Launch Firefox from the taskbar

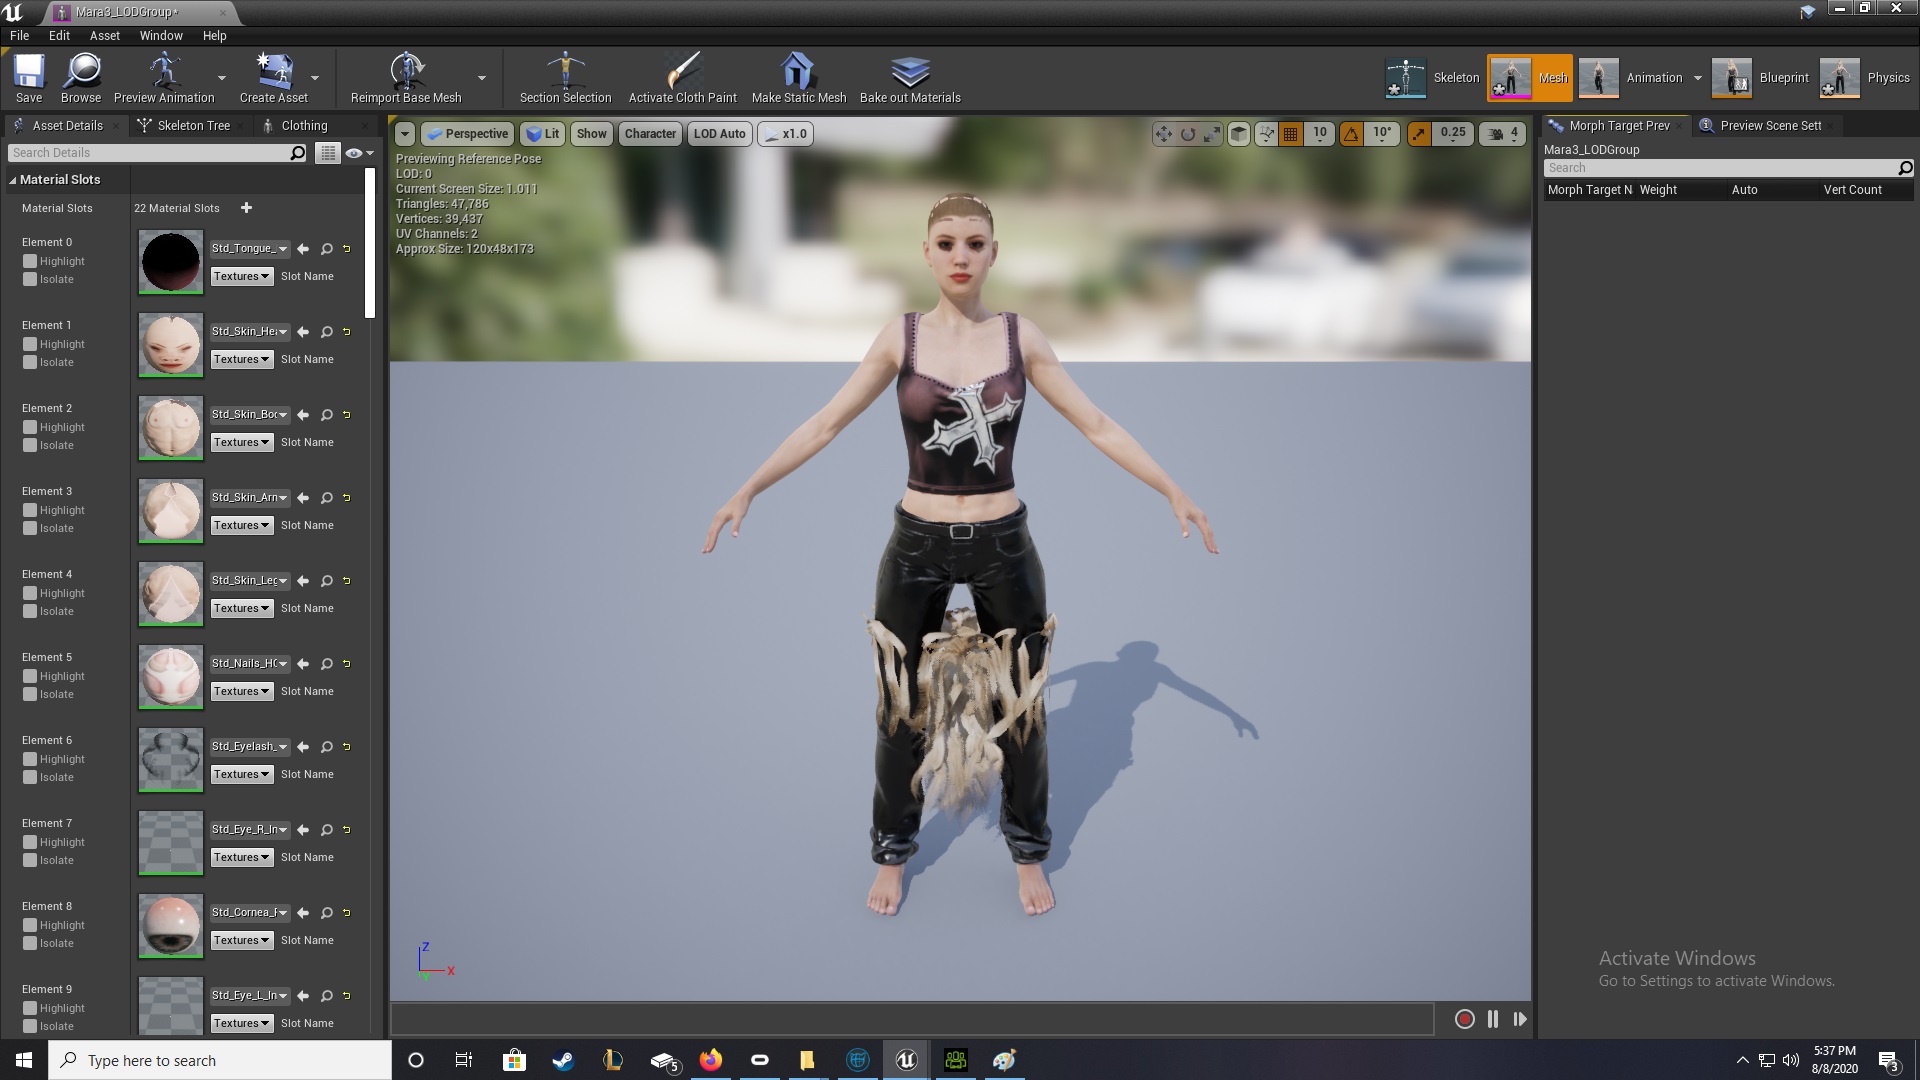point(711,1060)
